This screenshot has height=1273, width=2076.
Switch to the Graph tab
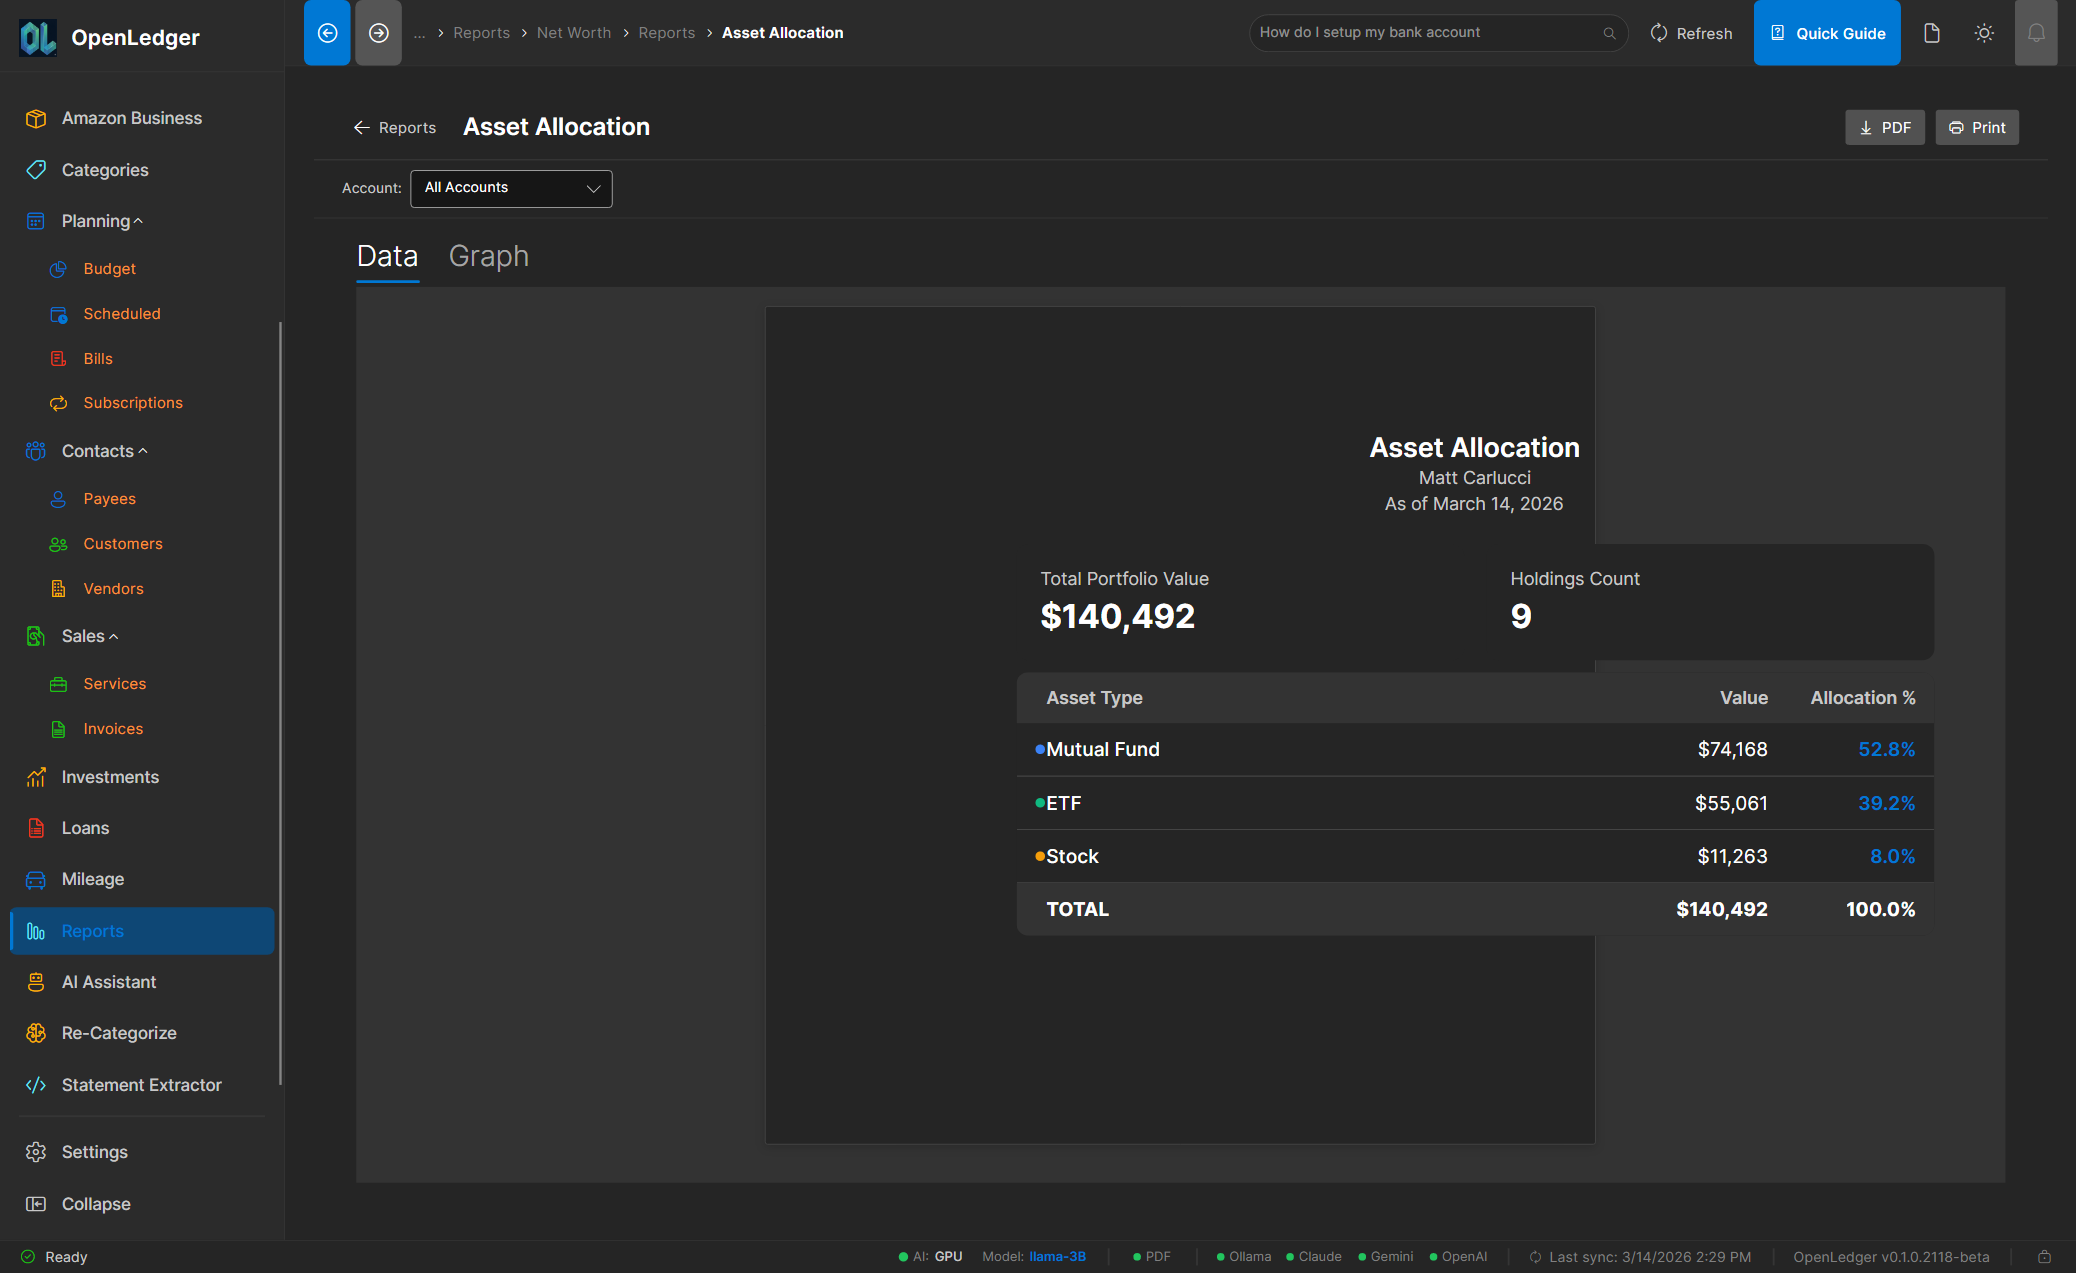coord(489,256)
